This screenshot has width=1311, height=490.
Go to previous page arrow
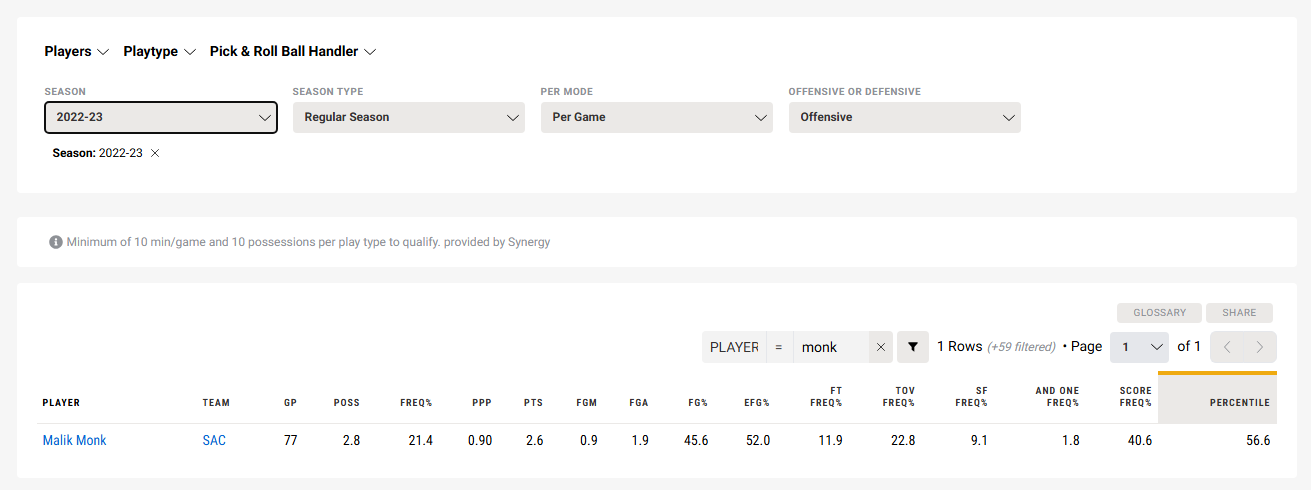point(1227,347)
